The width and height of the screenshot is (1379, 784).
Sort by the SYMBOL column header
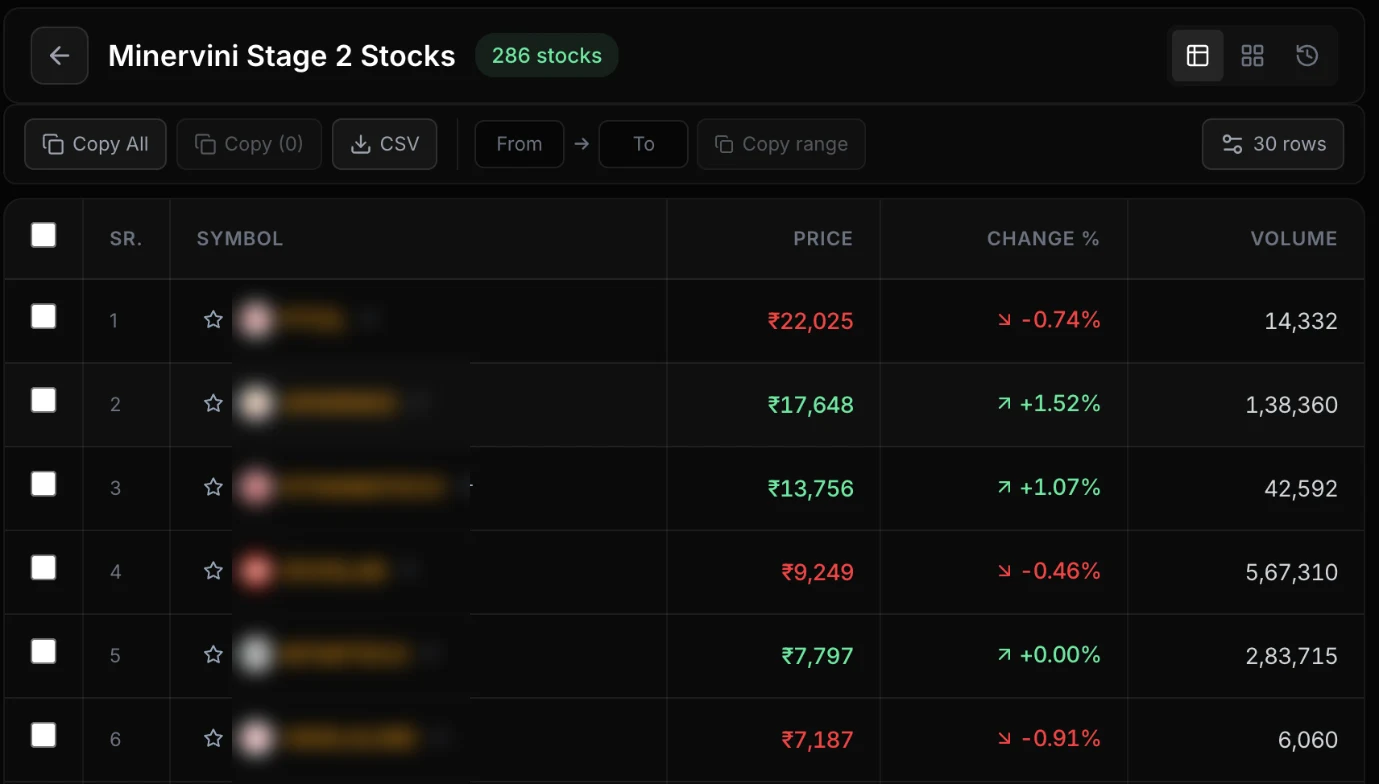point(240,239)
